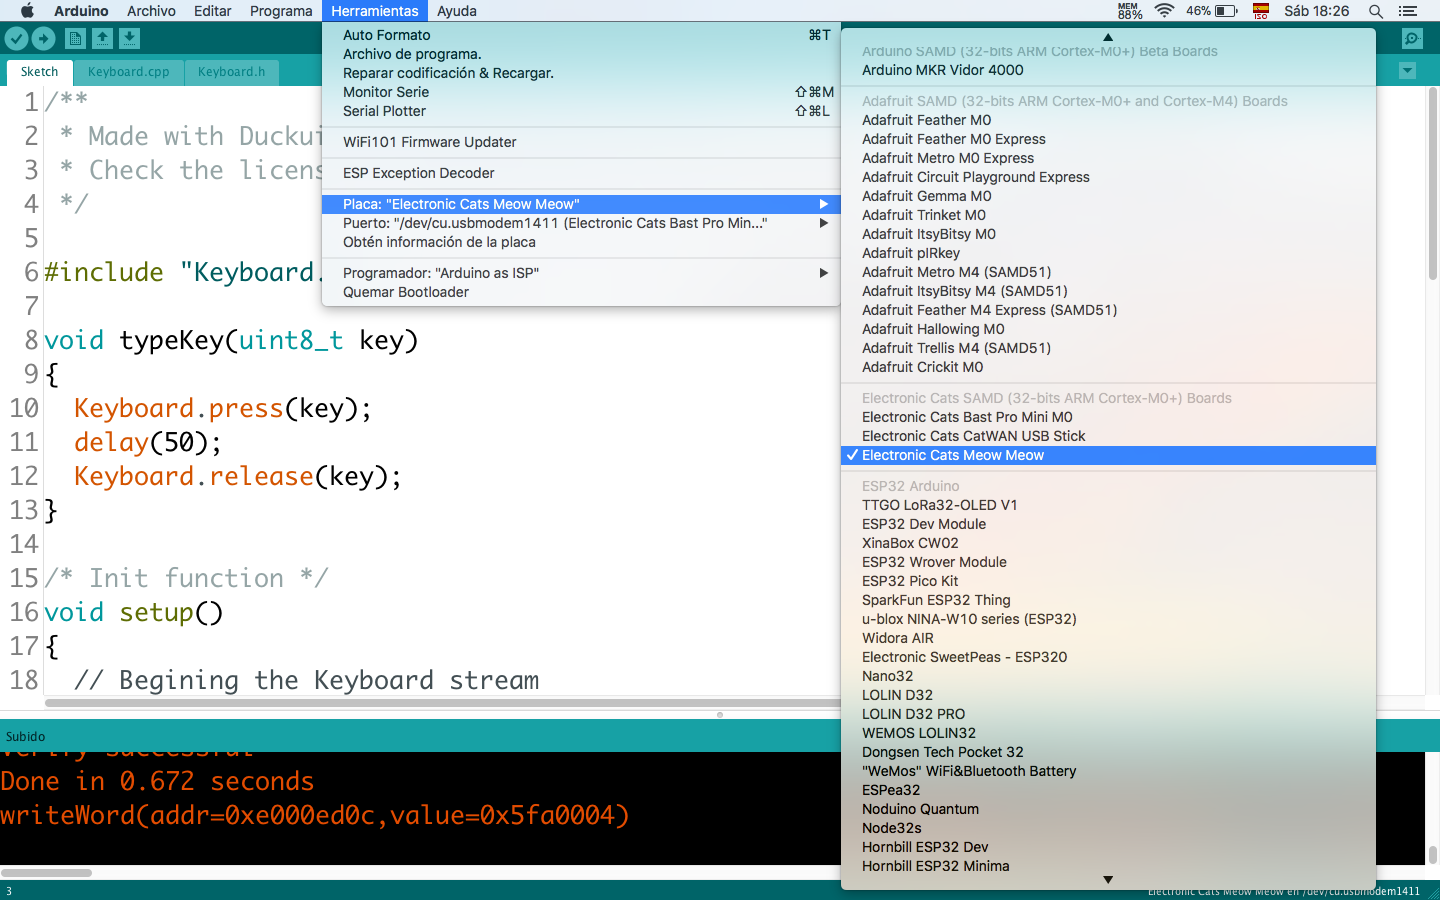Select checked Electronic Cats Meow Meow board
The width and height of the screenshot is (1440, 900).
(x=1109, y=455)
